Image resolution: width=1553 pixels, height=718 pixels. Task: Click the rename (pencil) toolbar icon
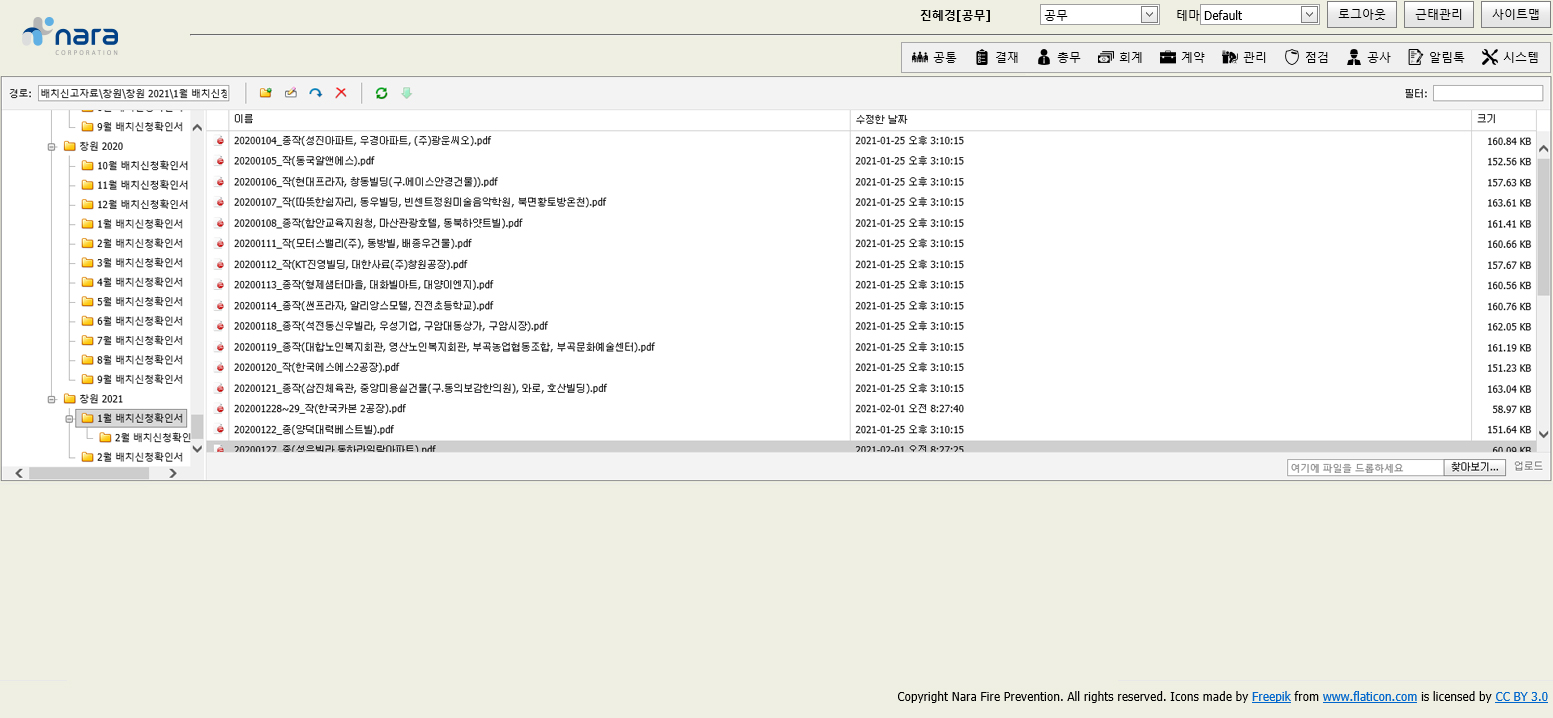(x=291, y=93)
